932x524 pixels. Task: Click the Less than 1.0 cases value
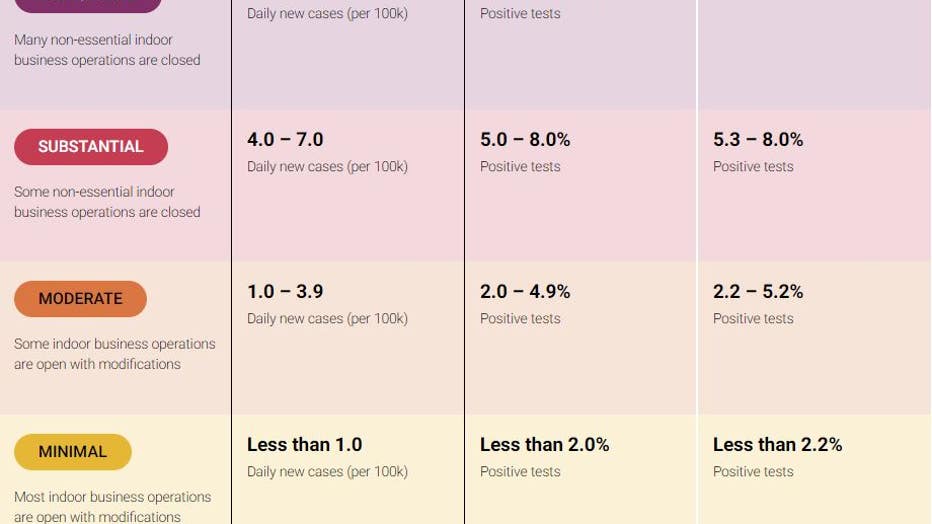304,444
